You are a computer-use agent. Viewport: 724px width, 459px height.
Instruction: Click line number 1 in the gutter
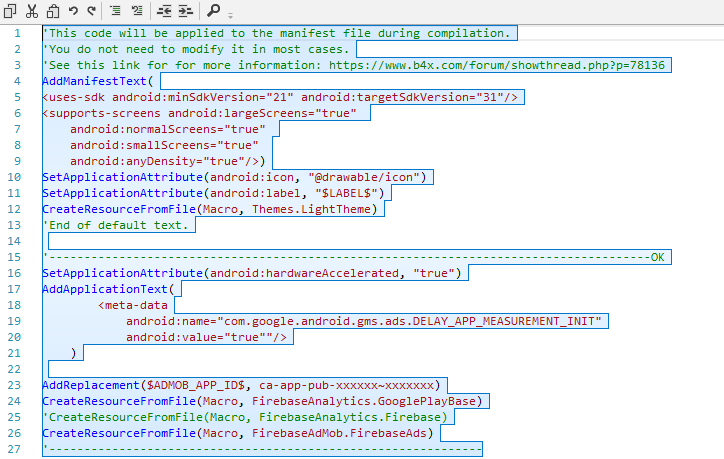17,33
